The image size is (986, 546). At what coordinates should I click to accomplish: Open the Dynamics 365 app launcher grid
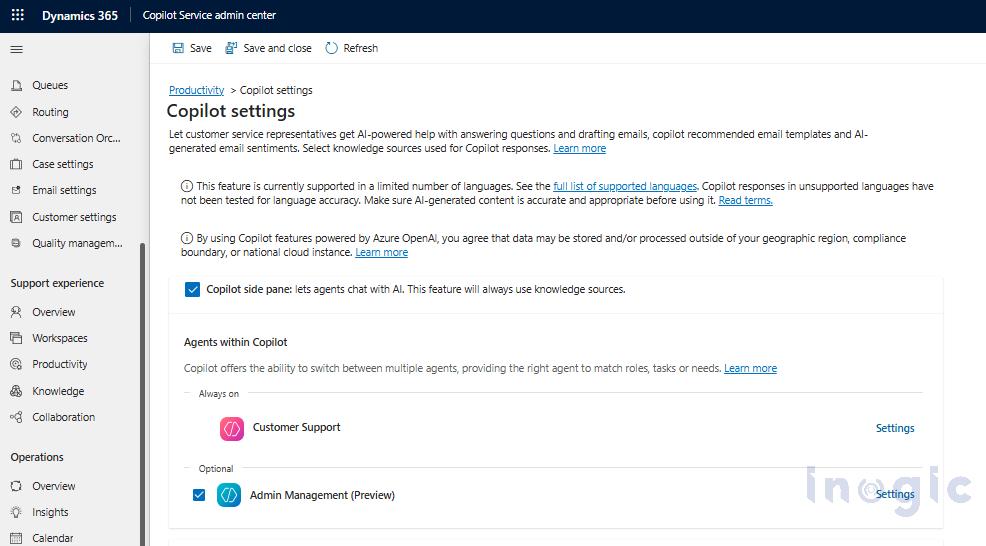coord(18,15)
